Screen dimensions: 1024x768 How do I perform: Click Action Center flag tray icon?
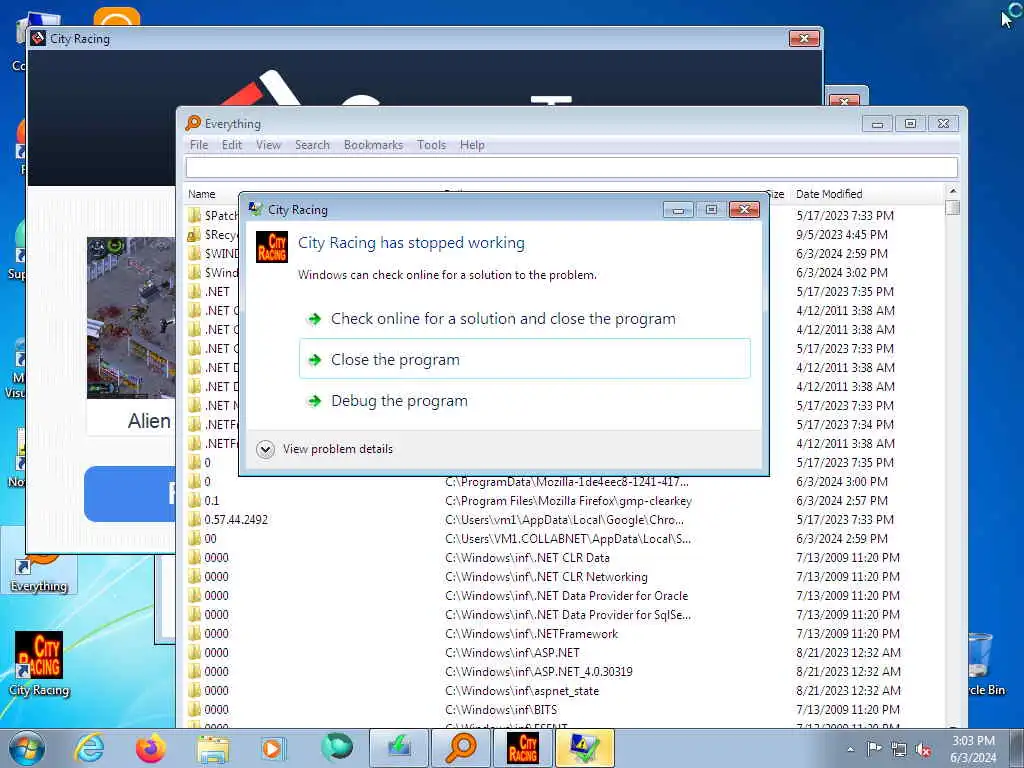pos(874,749)
